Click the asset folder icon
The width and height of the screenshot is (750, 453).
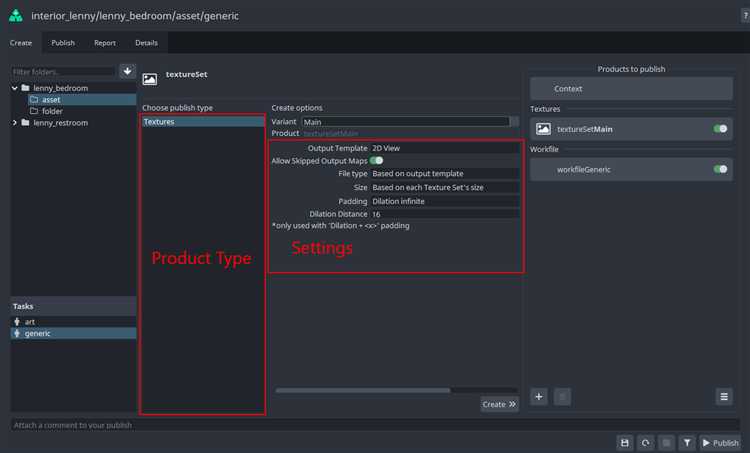tap(34, 99)
